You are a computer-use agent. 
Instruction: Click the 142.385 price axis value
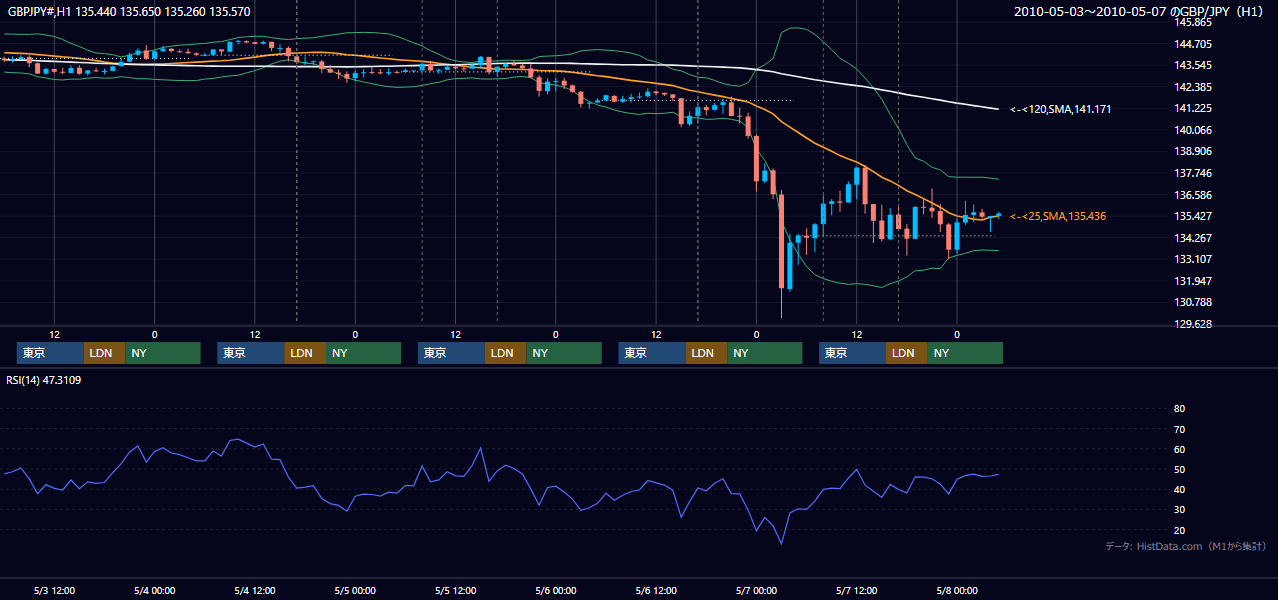click(x=1192, y=87)
